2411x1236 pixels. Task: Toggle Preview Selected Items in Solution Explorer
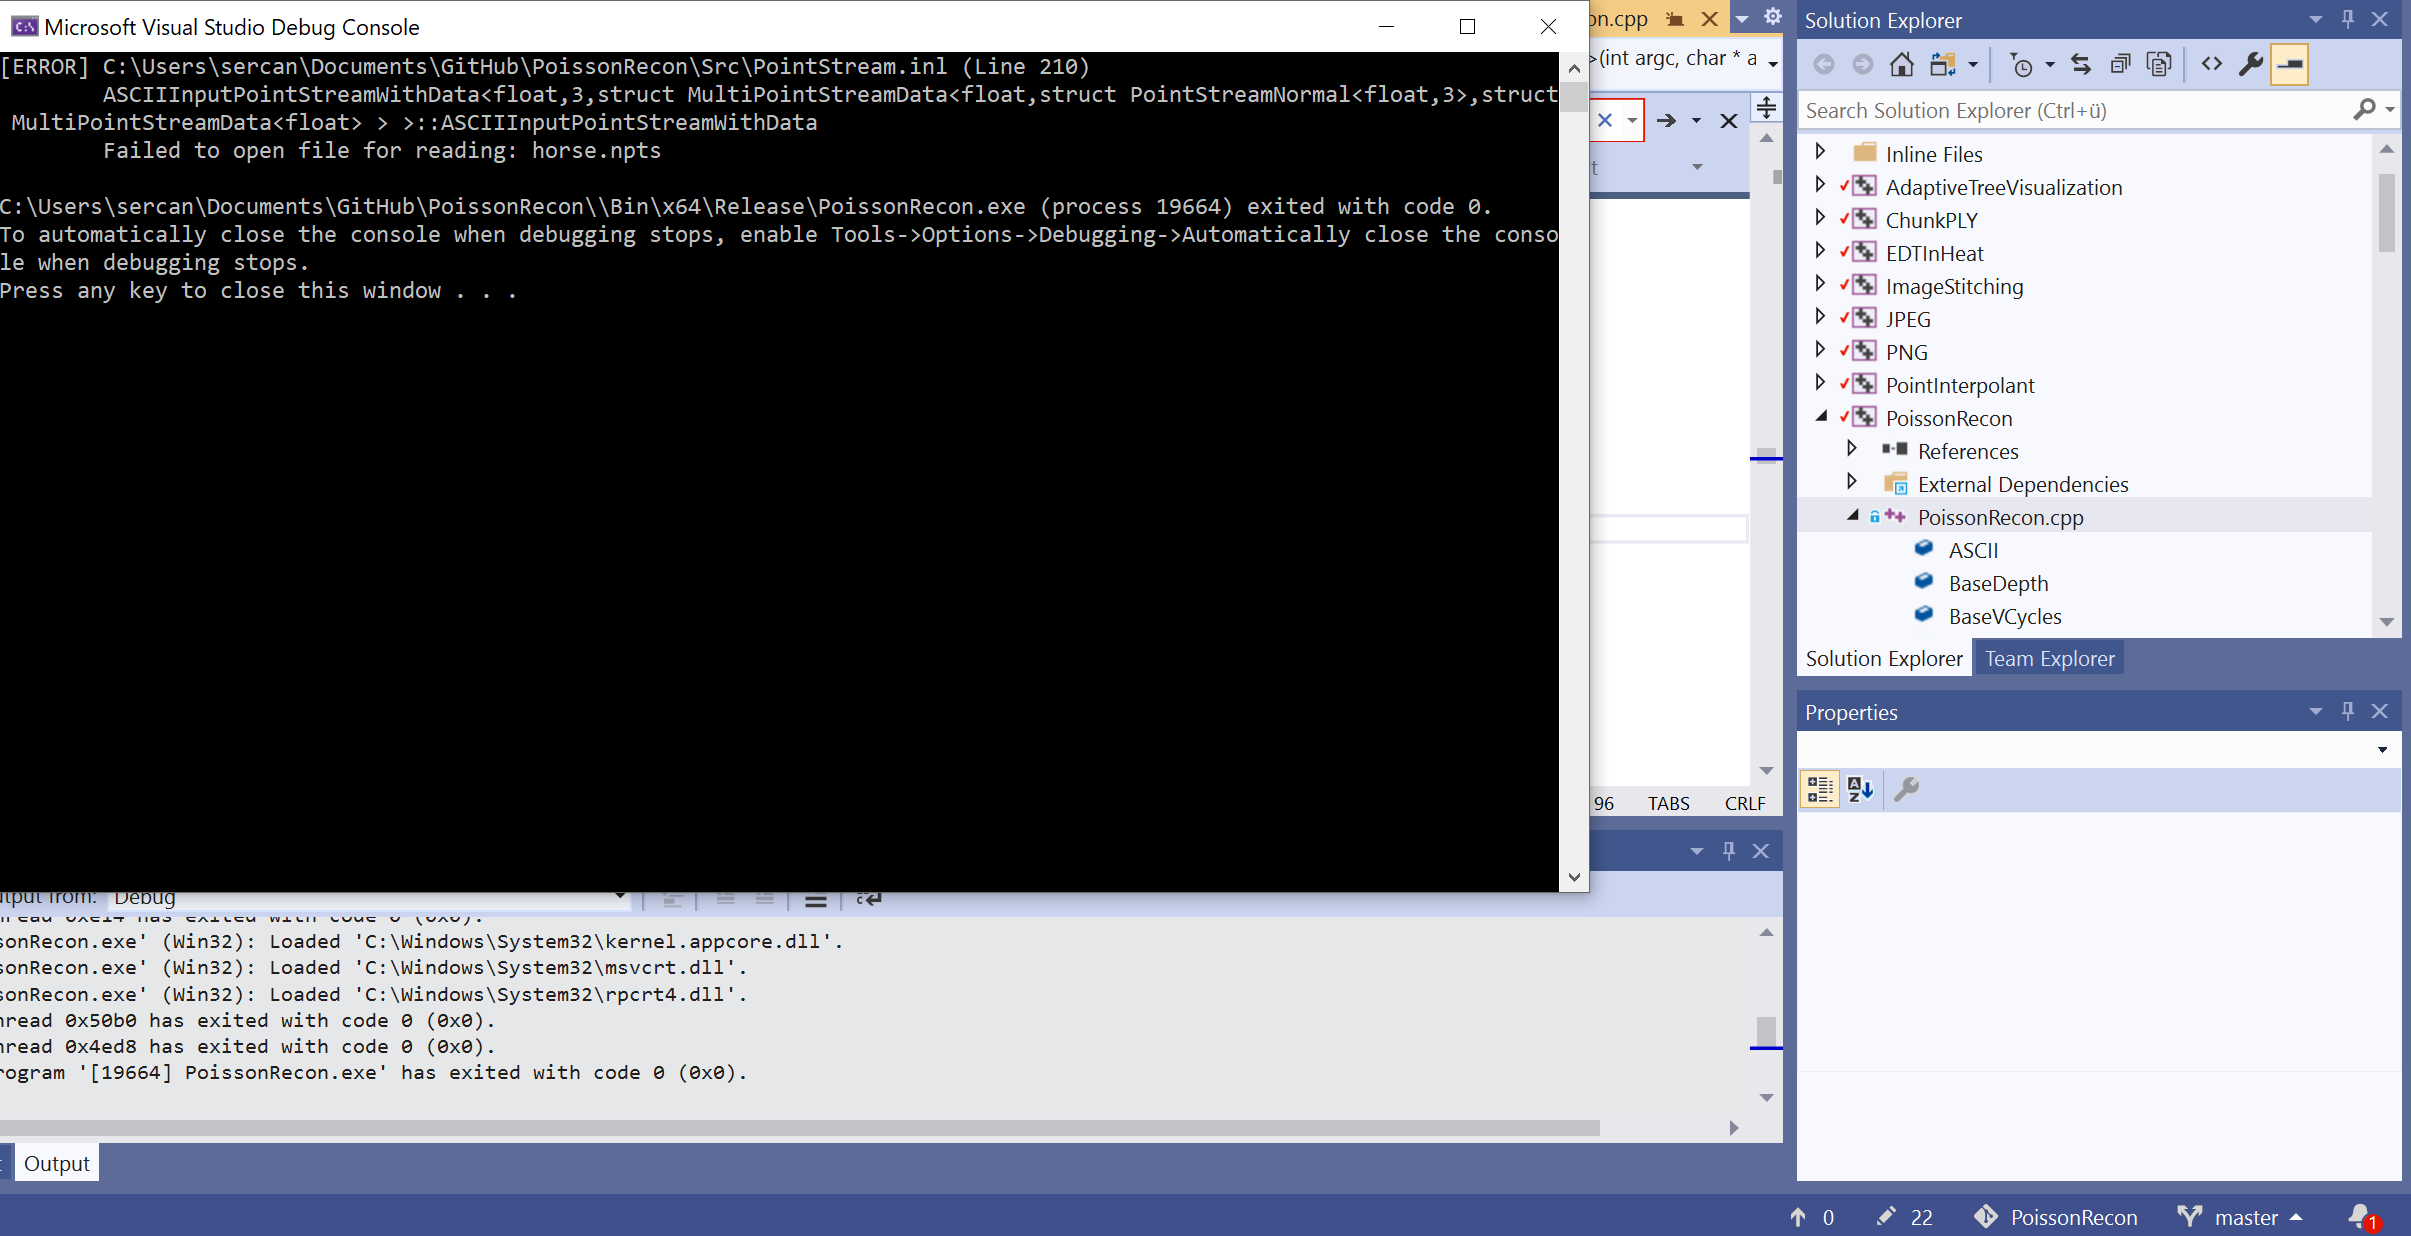coord(2291,63)
